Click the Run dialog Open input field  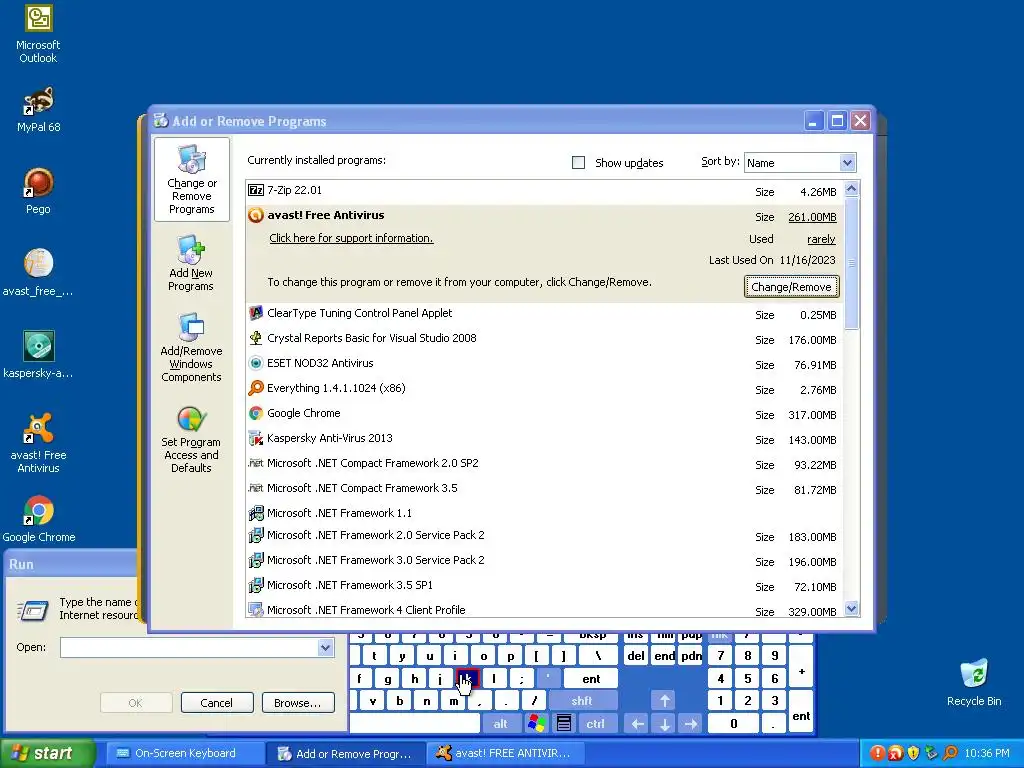point(189,647)
